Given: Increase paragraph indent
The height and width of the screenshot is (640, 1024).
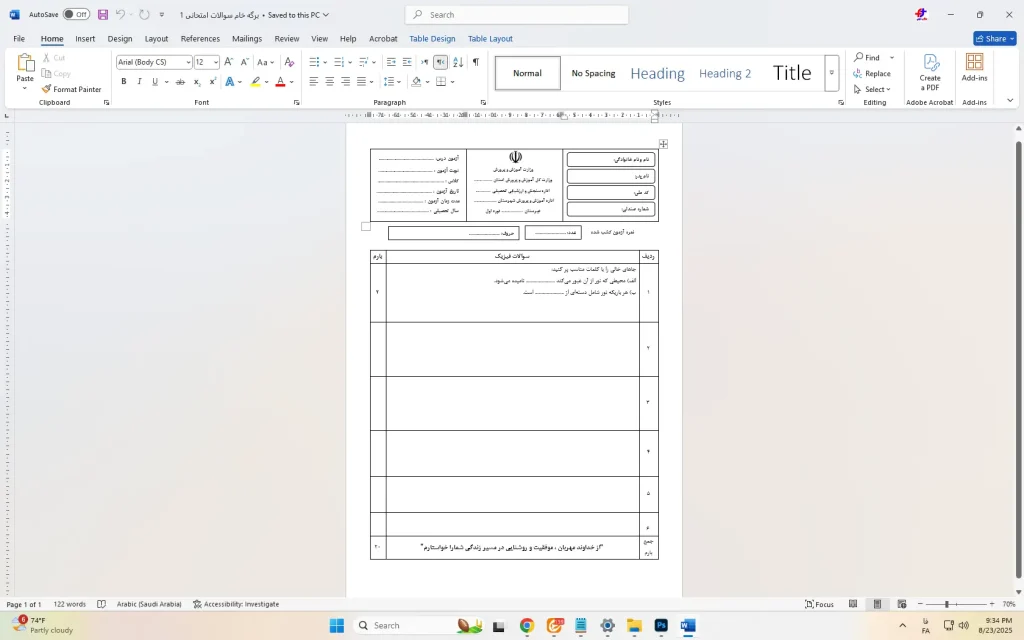Looking at the screenshot, I should [407, 62].
